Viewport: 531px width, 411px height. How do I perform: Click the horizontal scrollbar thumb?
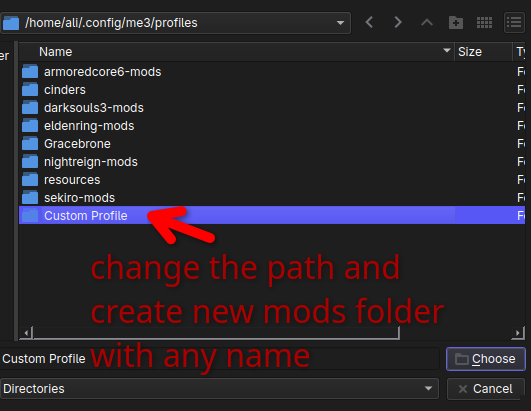[x=216, y=333]
